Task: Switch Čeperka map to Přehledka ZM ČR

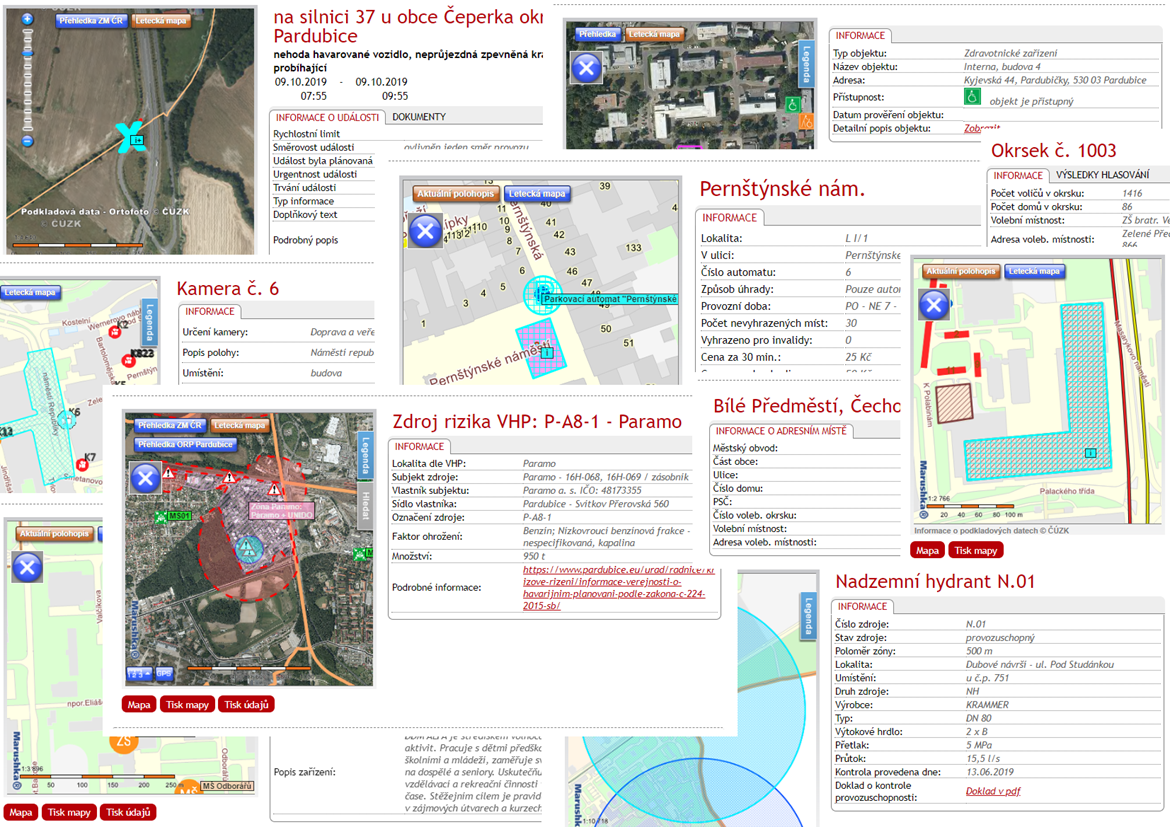Action: (x=91, y=21)
